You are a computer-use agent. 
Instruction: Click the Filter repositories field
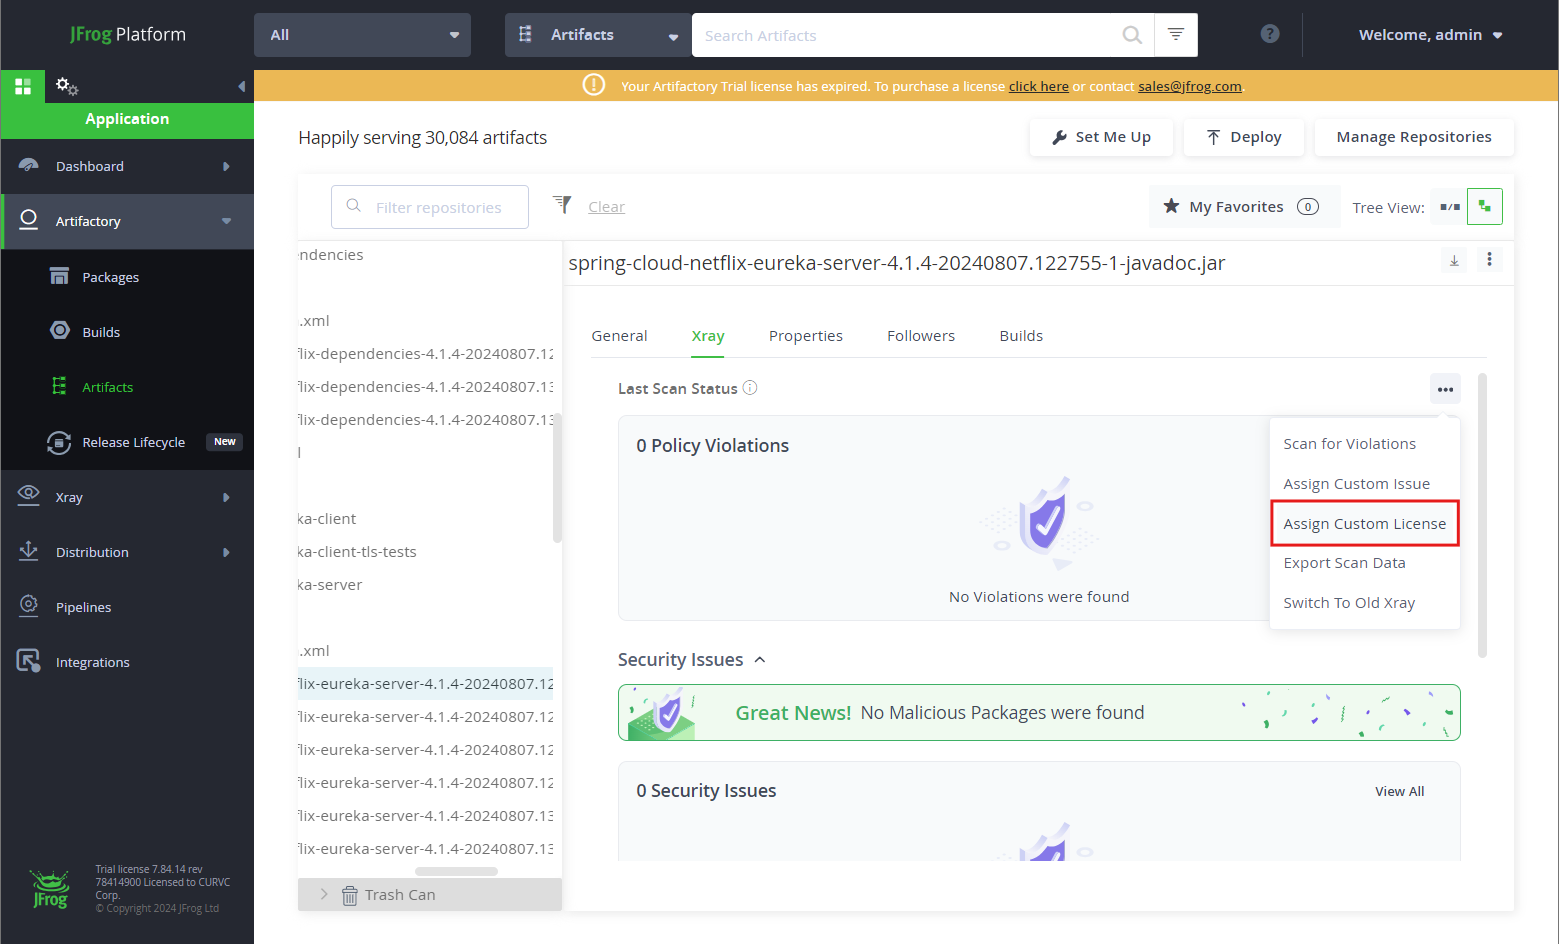click(430, 207)
